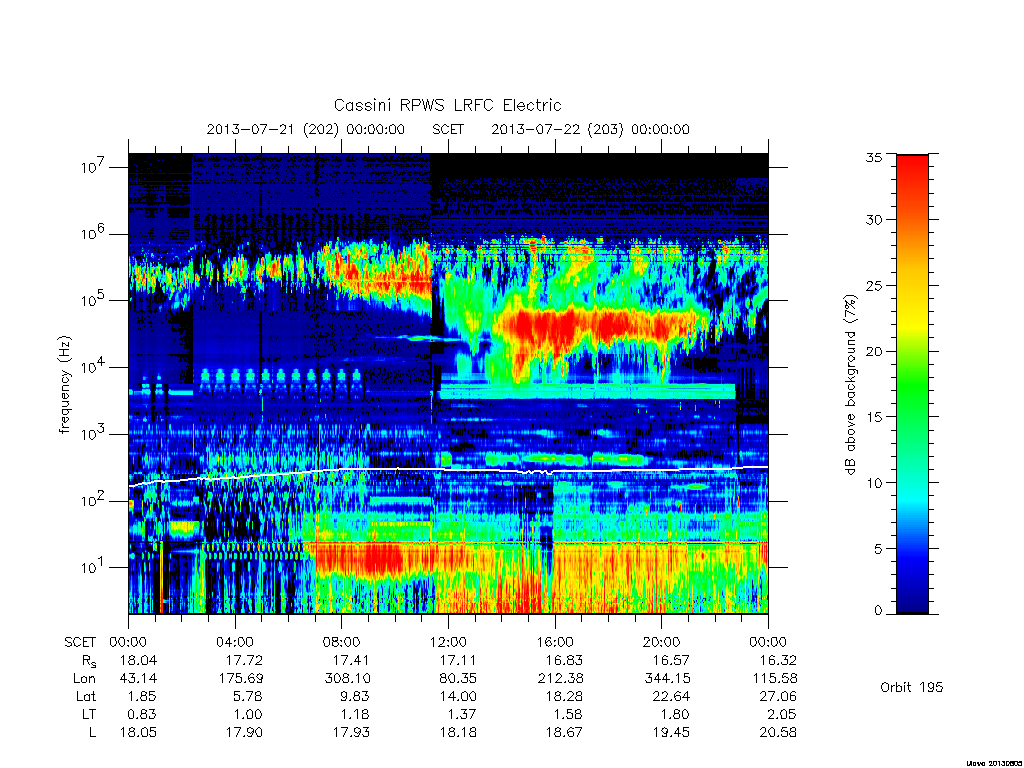Click L value 18.05
Image resolution: width=1024 pixels, height=768 pixels.
click(x=138, y=733)
